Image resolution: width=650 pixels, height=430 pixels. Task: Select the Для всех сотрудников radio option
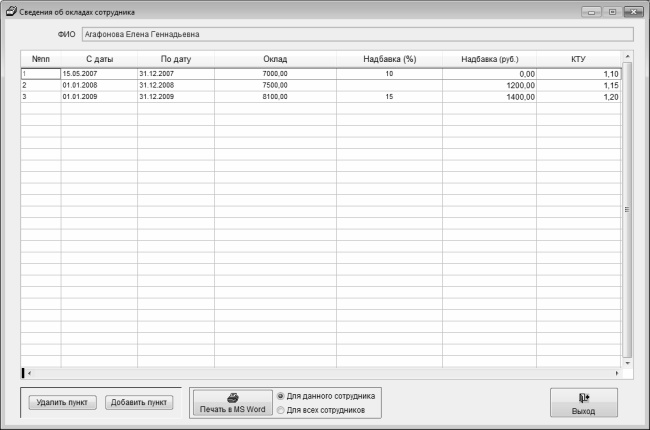280,410
